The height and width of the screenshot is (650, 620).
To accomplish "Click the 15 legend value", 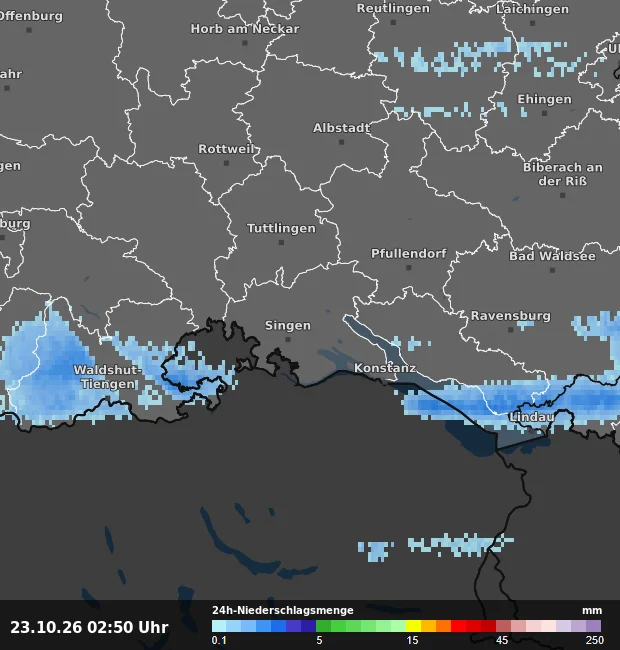I will 412,640.
